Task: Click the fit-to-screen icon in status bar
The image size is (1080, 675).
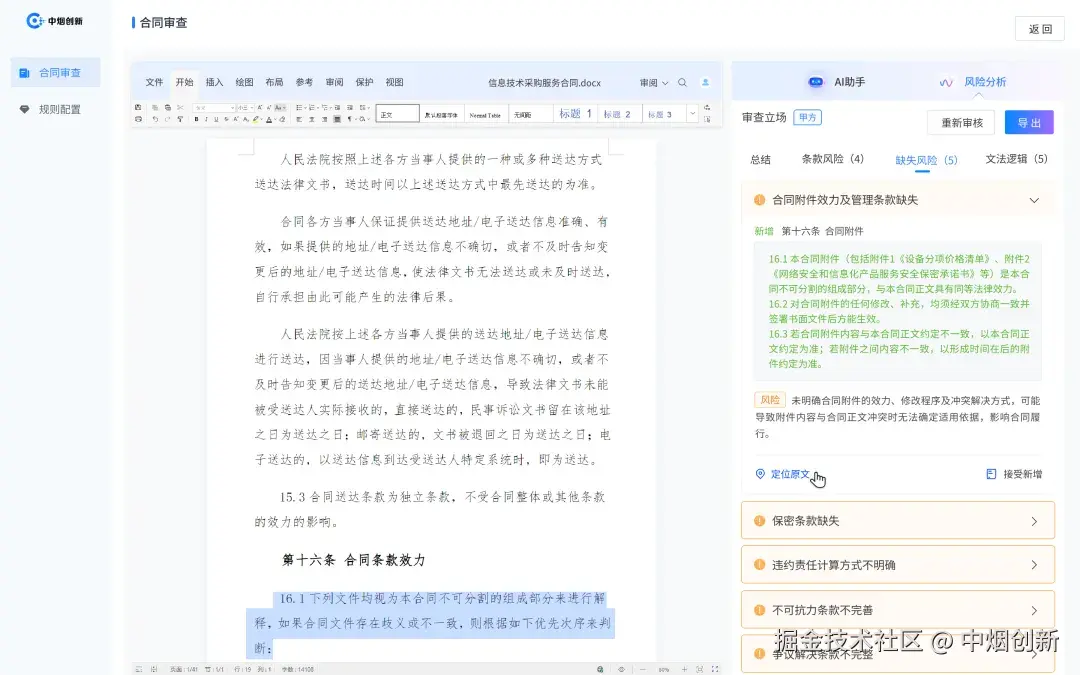Action: [700, 668]
